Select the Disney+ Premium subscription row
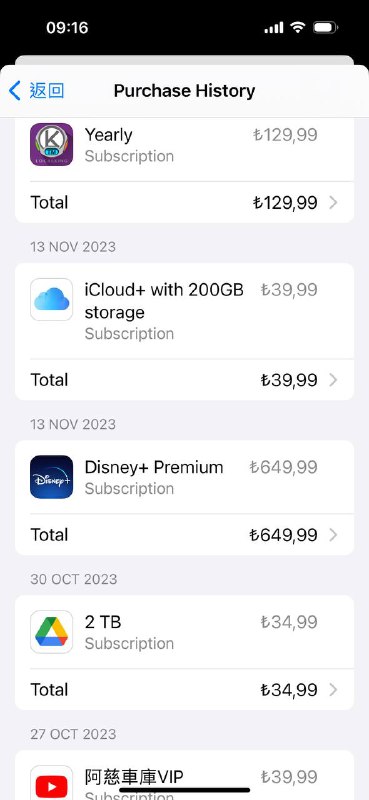 (184, 477)
